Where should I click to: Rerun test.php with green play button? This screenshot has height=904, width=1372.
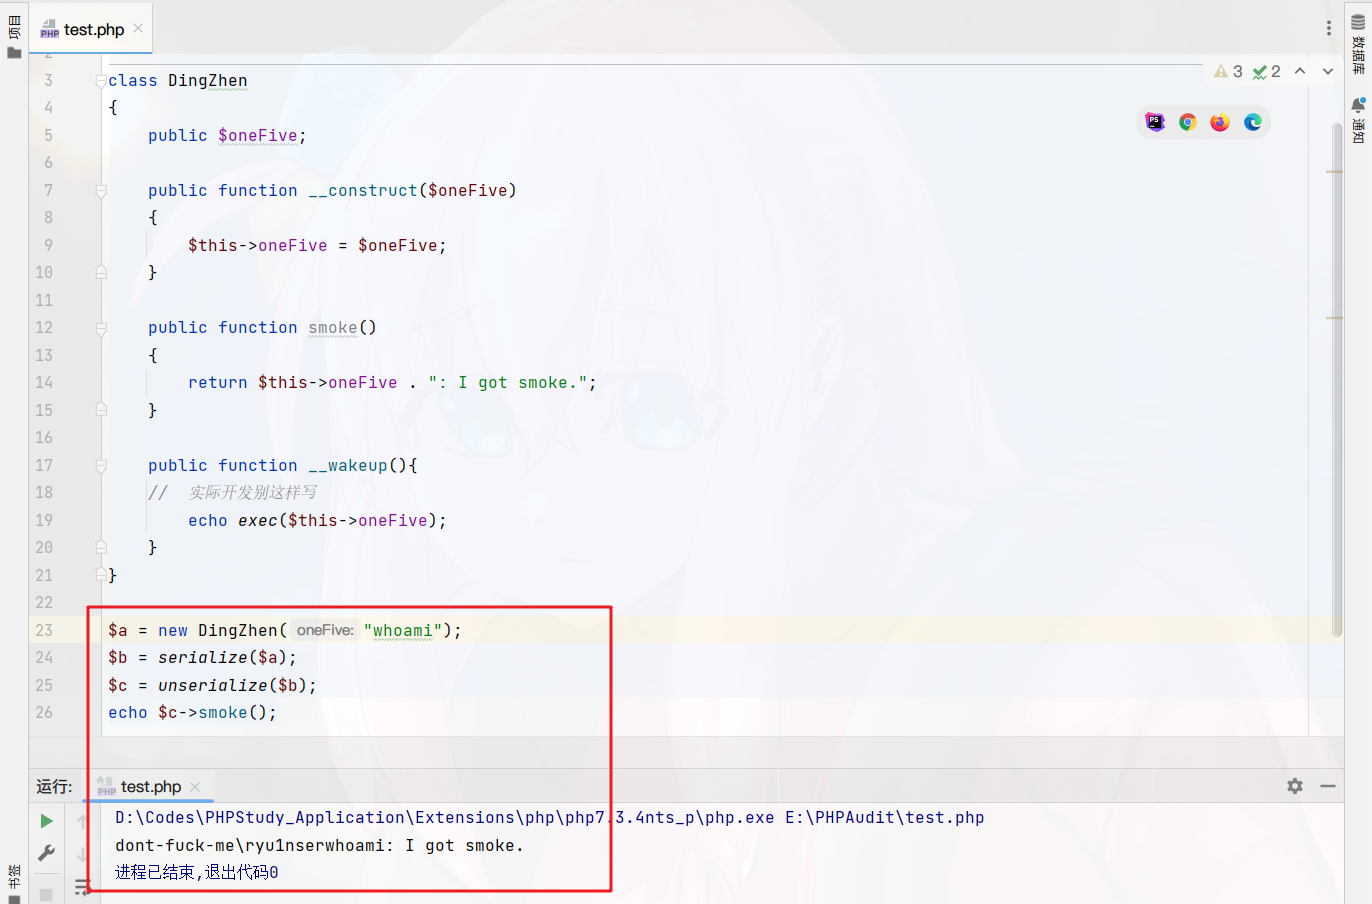click(x=46, y=821)
